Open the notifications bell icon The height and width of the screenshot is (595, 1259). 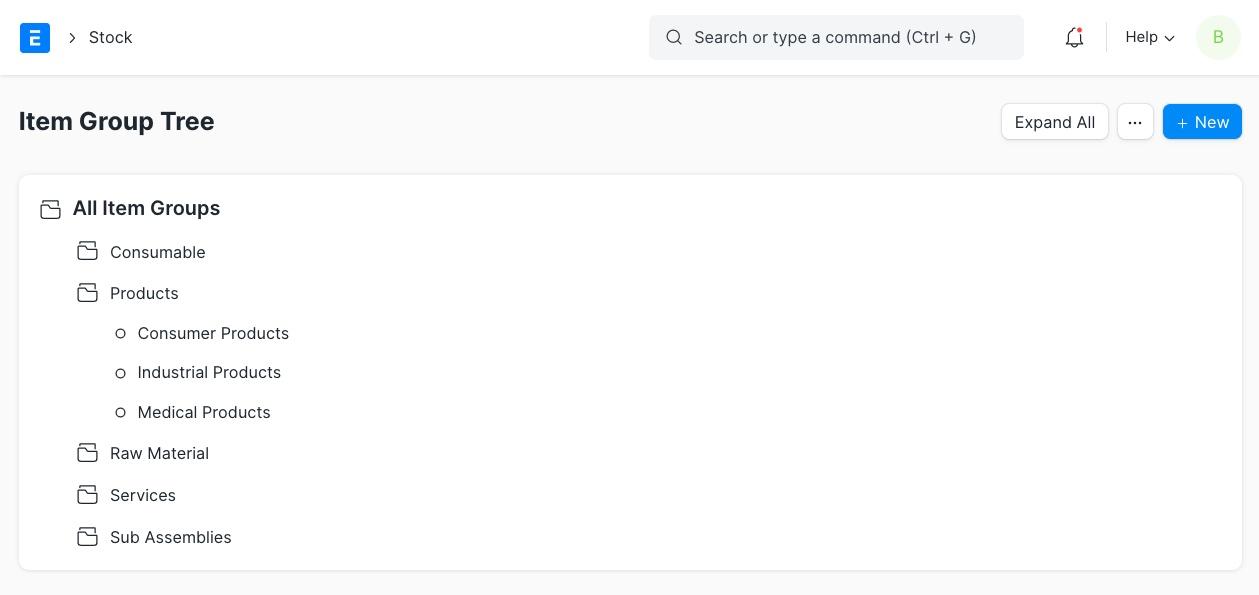tap(1074, 38)
